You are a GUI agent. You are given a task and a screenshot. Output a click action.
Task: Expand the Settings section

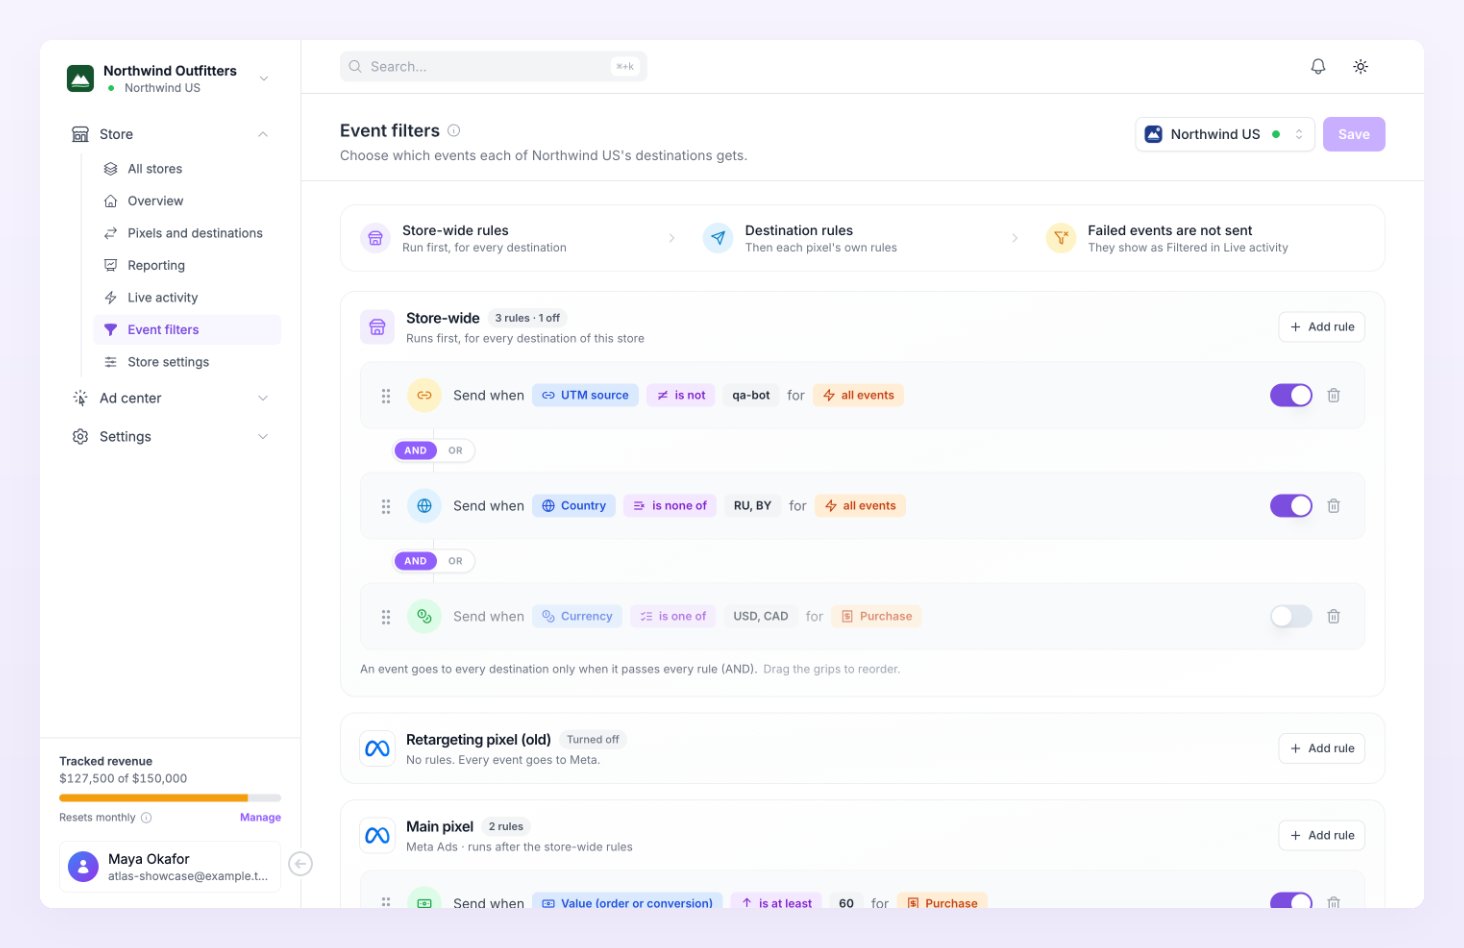click(x=170, y=437)
